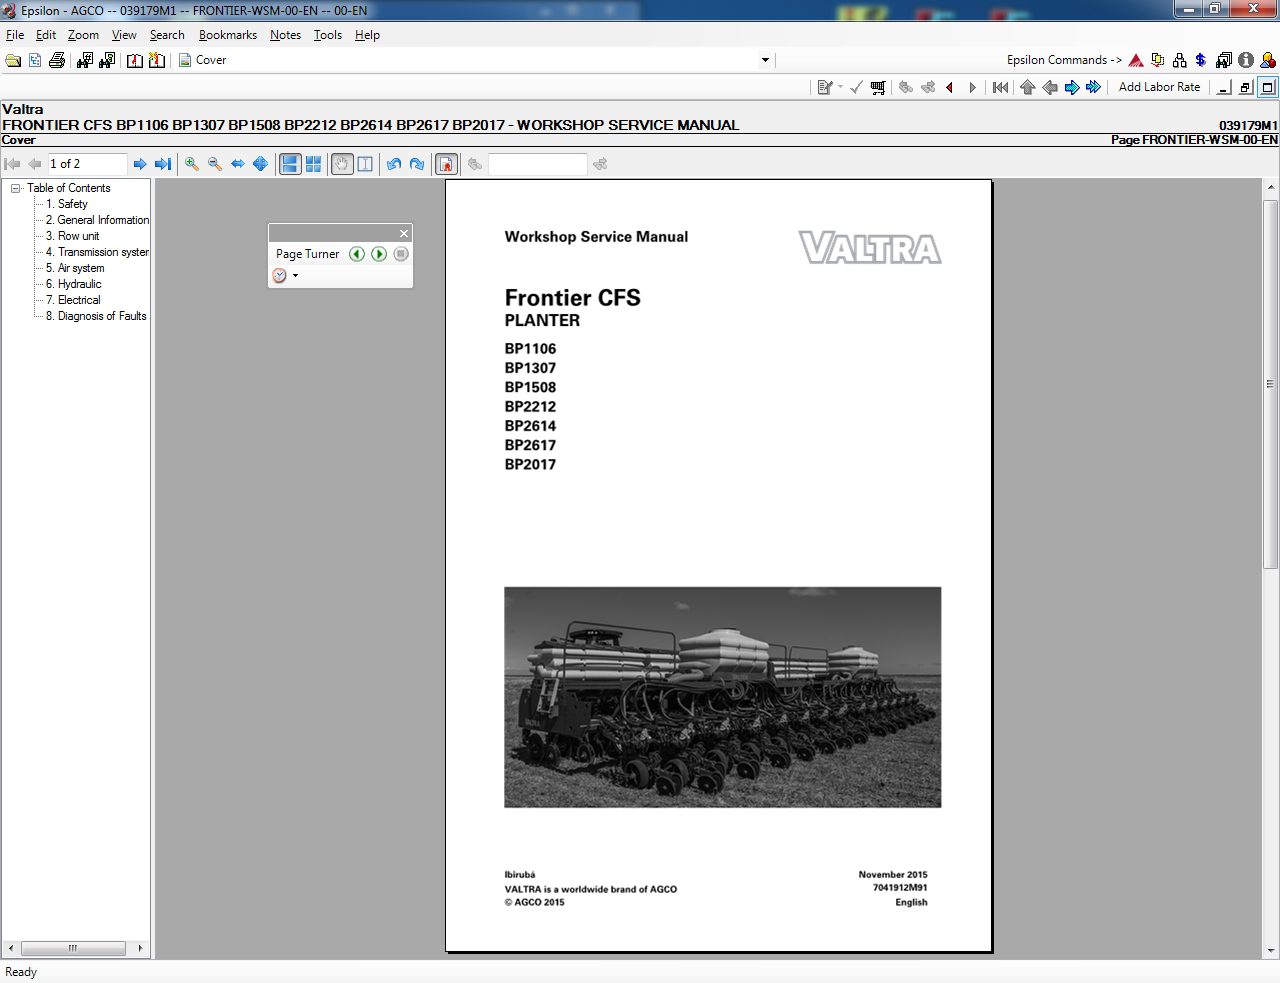Screen dimensions: 1280x983
Task: Click the print icon
Action: click(x=57, y=60)
